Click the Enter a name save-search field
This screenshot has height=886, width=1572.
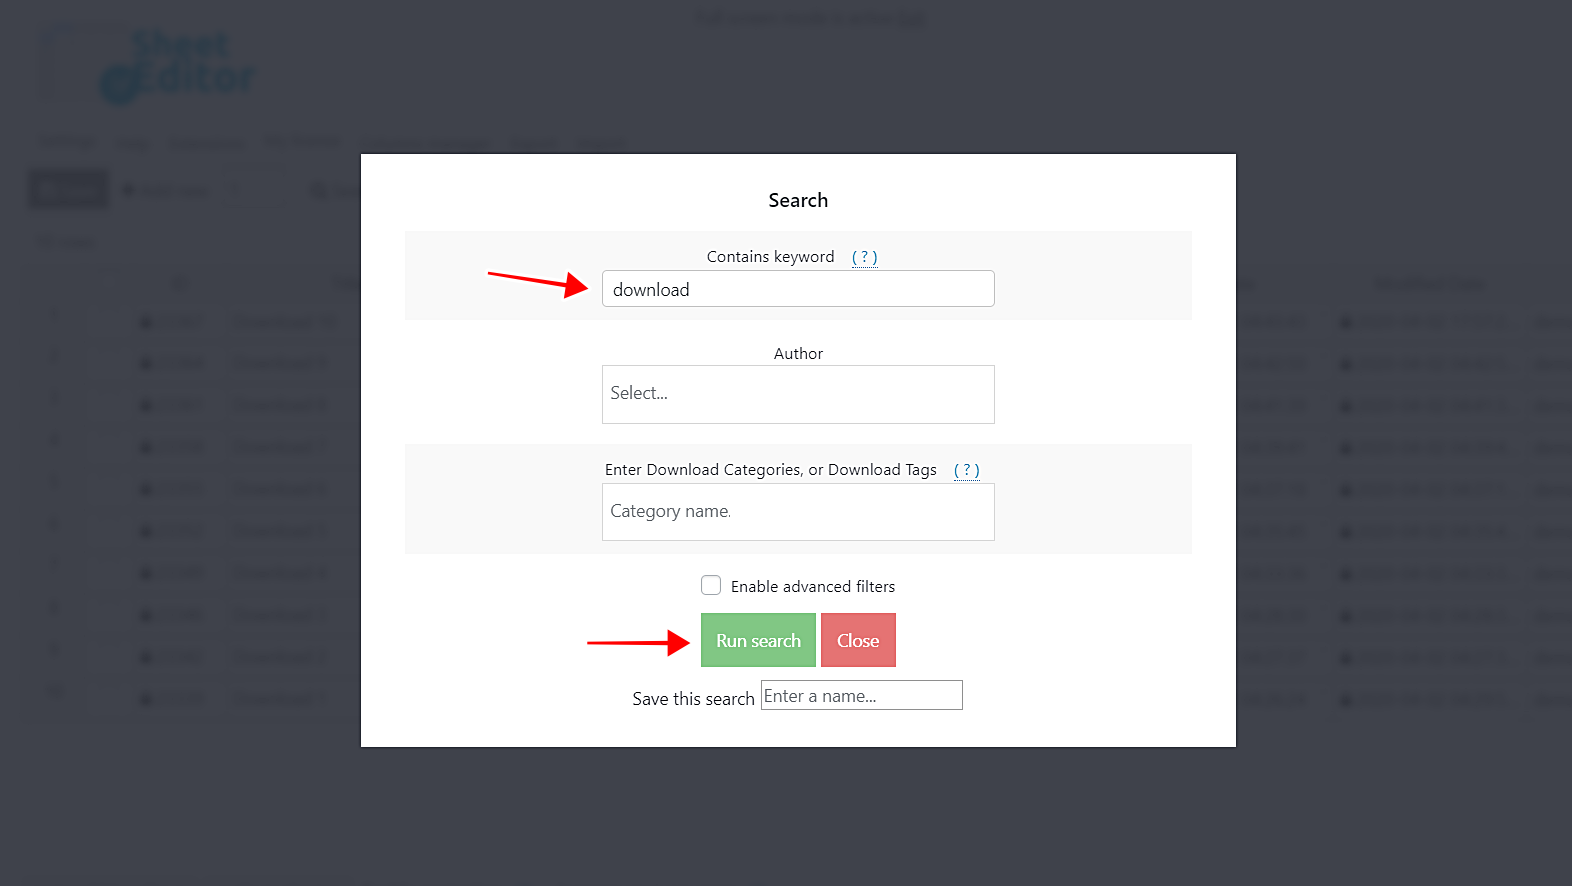tap(861, 695)
